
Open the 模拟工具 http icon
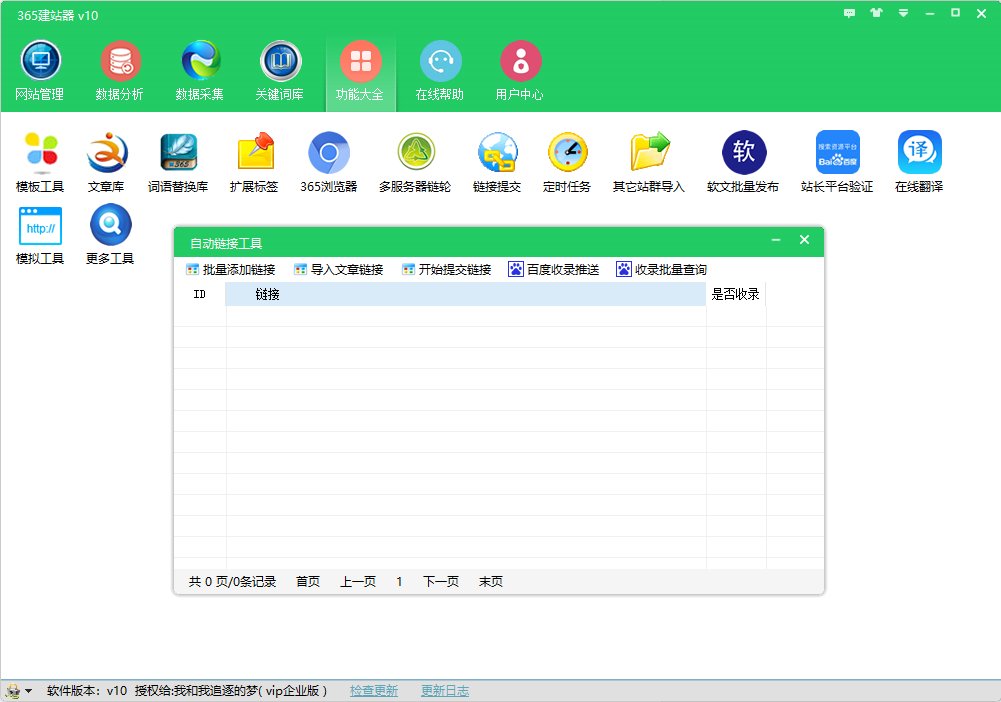[40, 235]
